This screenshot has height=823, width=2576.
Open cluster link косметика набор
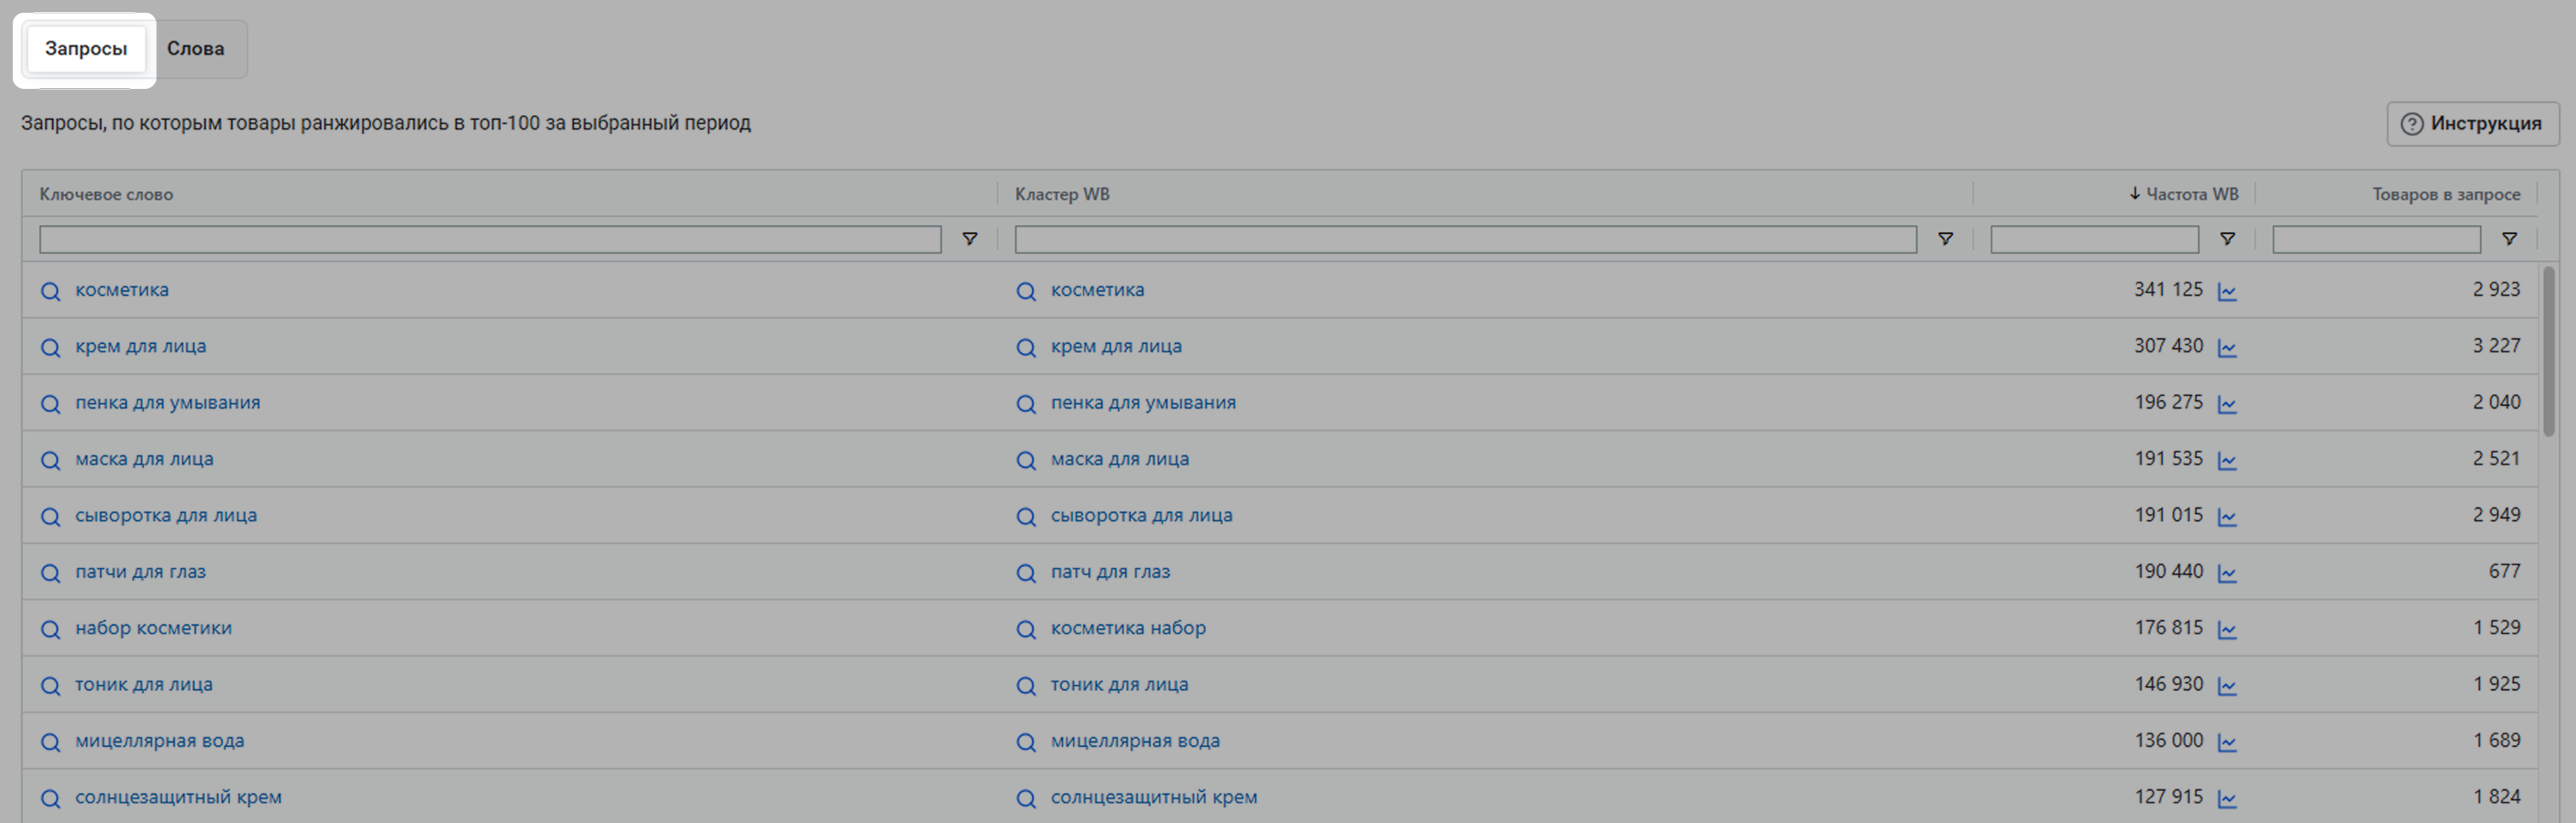pos(1128,628)
